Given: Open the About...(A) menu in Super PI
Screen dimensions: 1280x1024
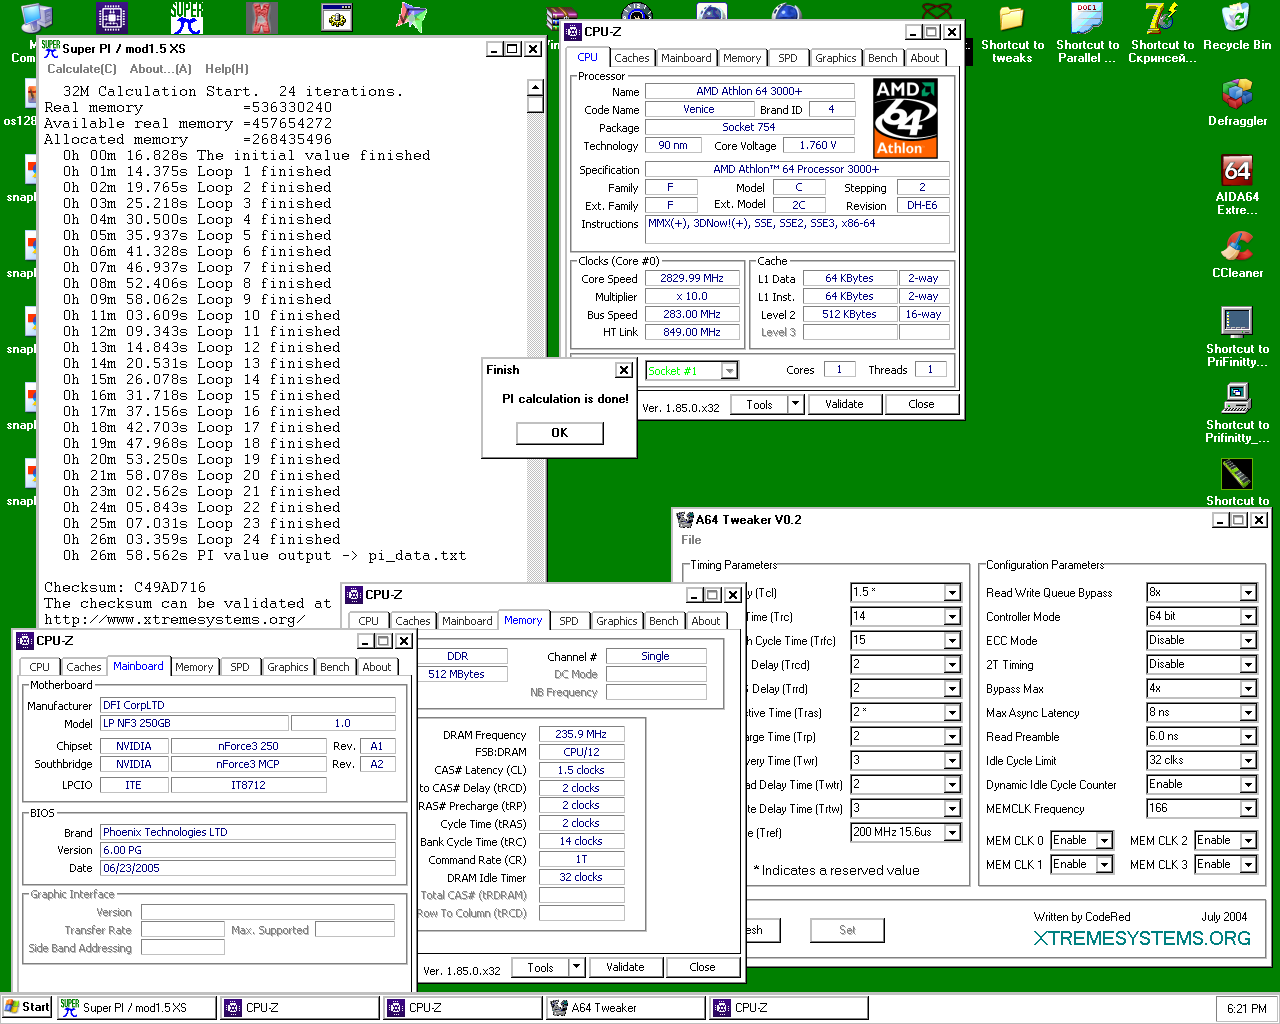Looking at the screenshot, I should 161,69.
